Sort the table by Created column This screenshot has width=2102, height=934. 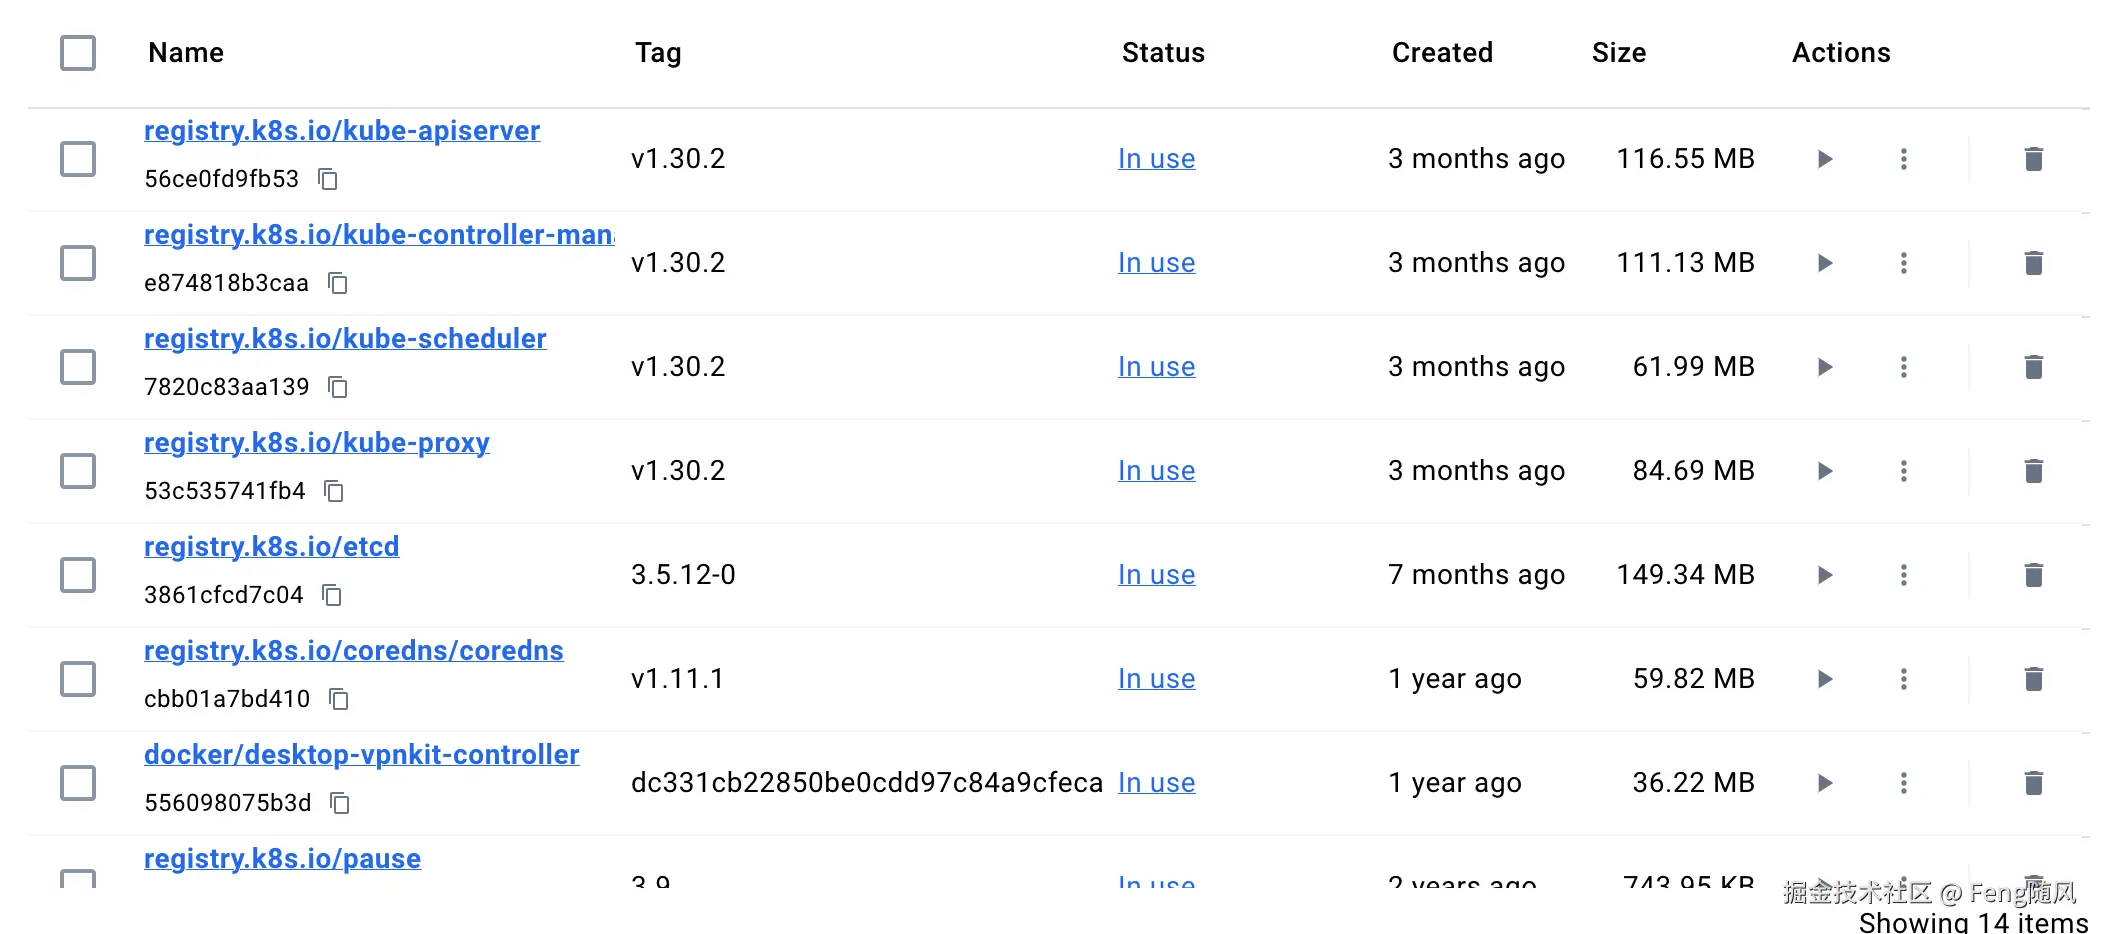coord(1441,53)
